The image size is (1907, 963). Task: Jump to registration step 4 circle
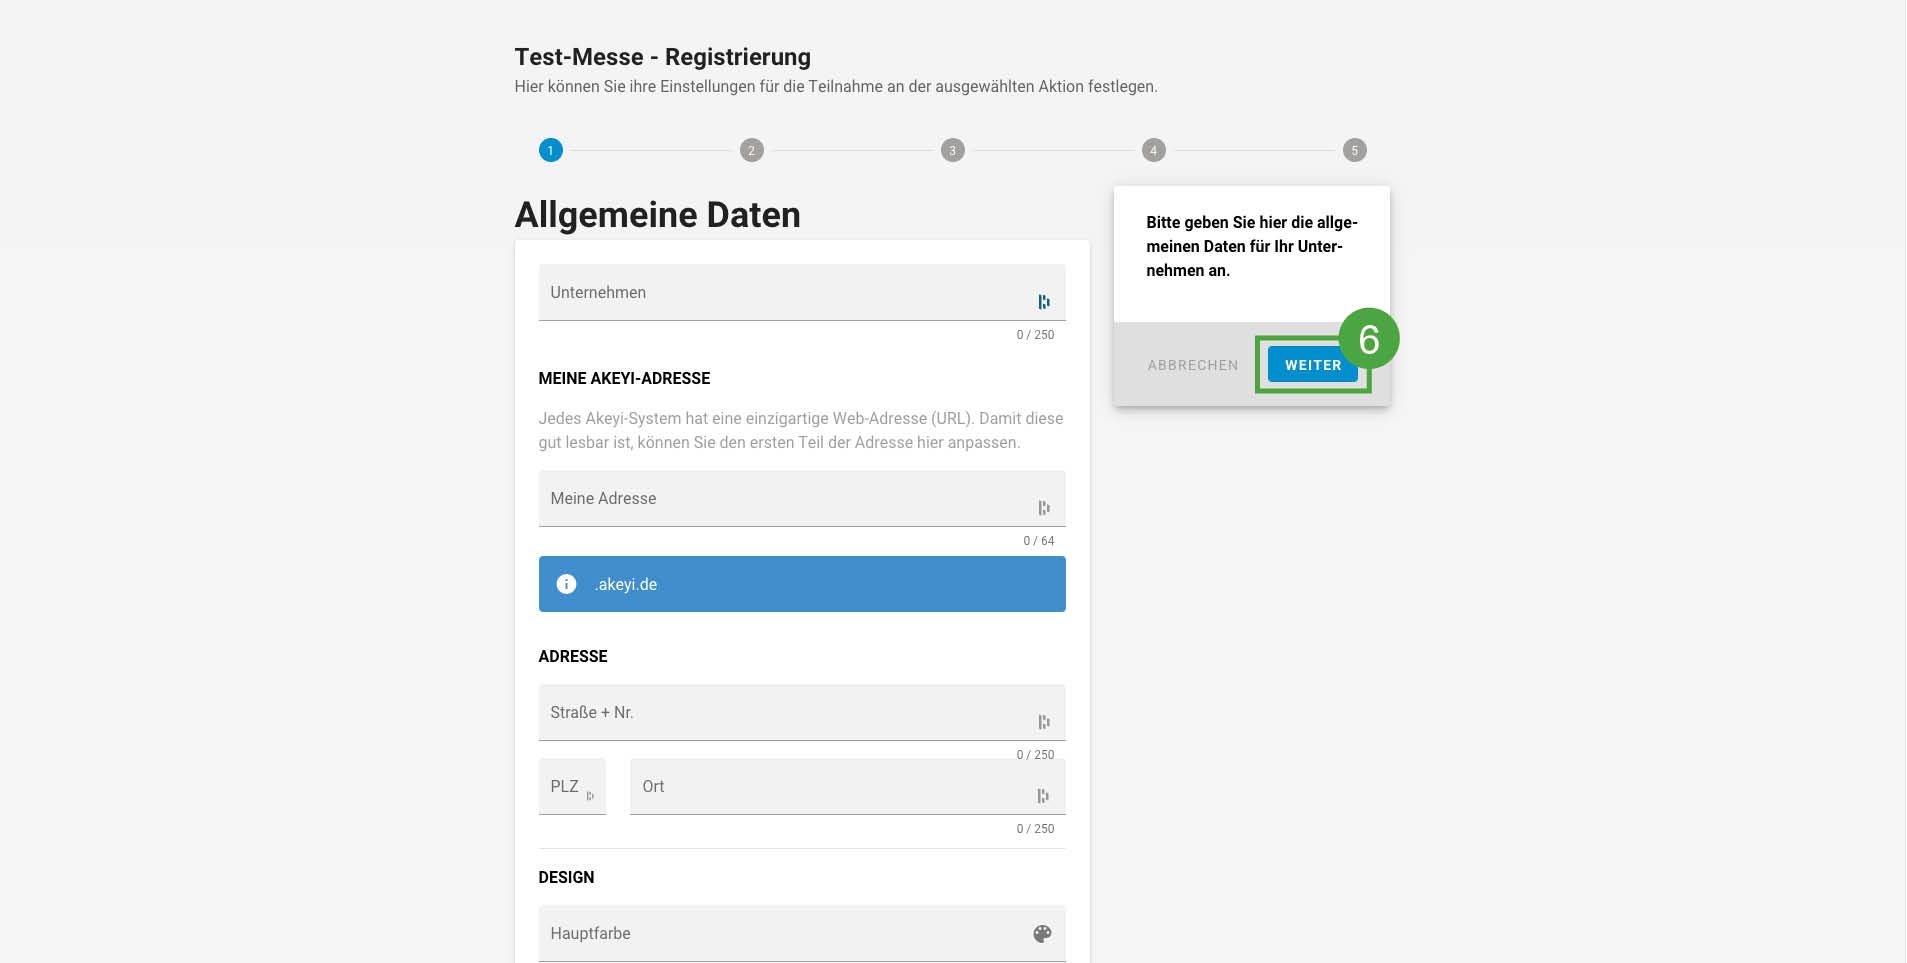[1153, 150]
